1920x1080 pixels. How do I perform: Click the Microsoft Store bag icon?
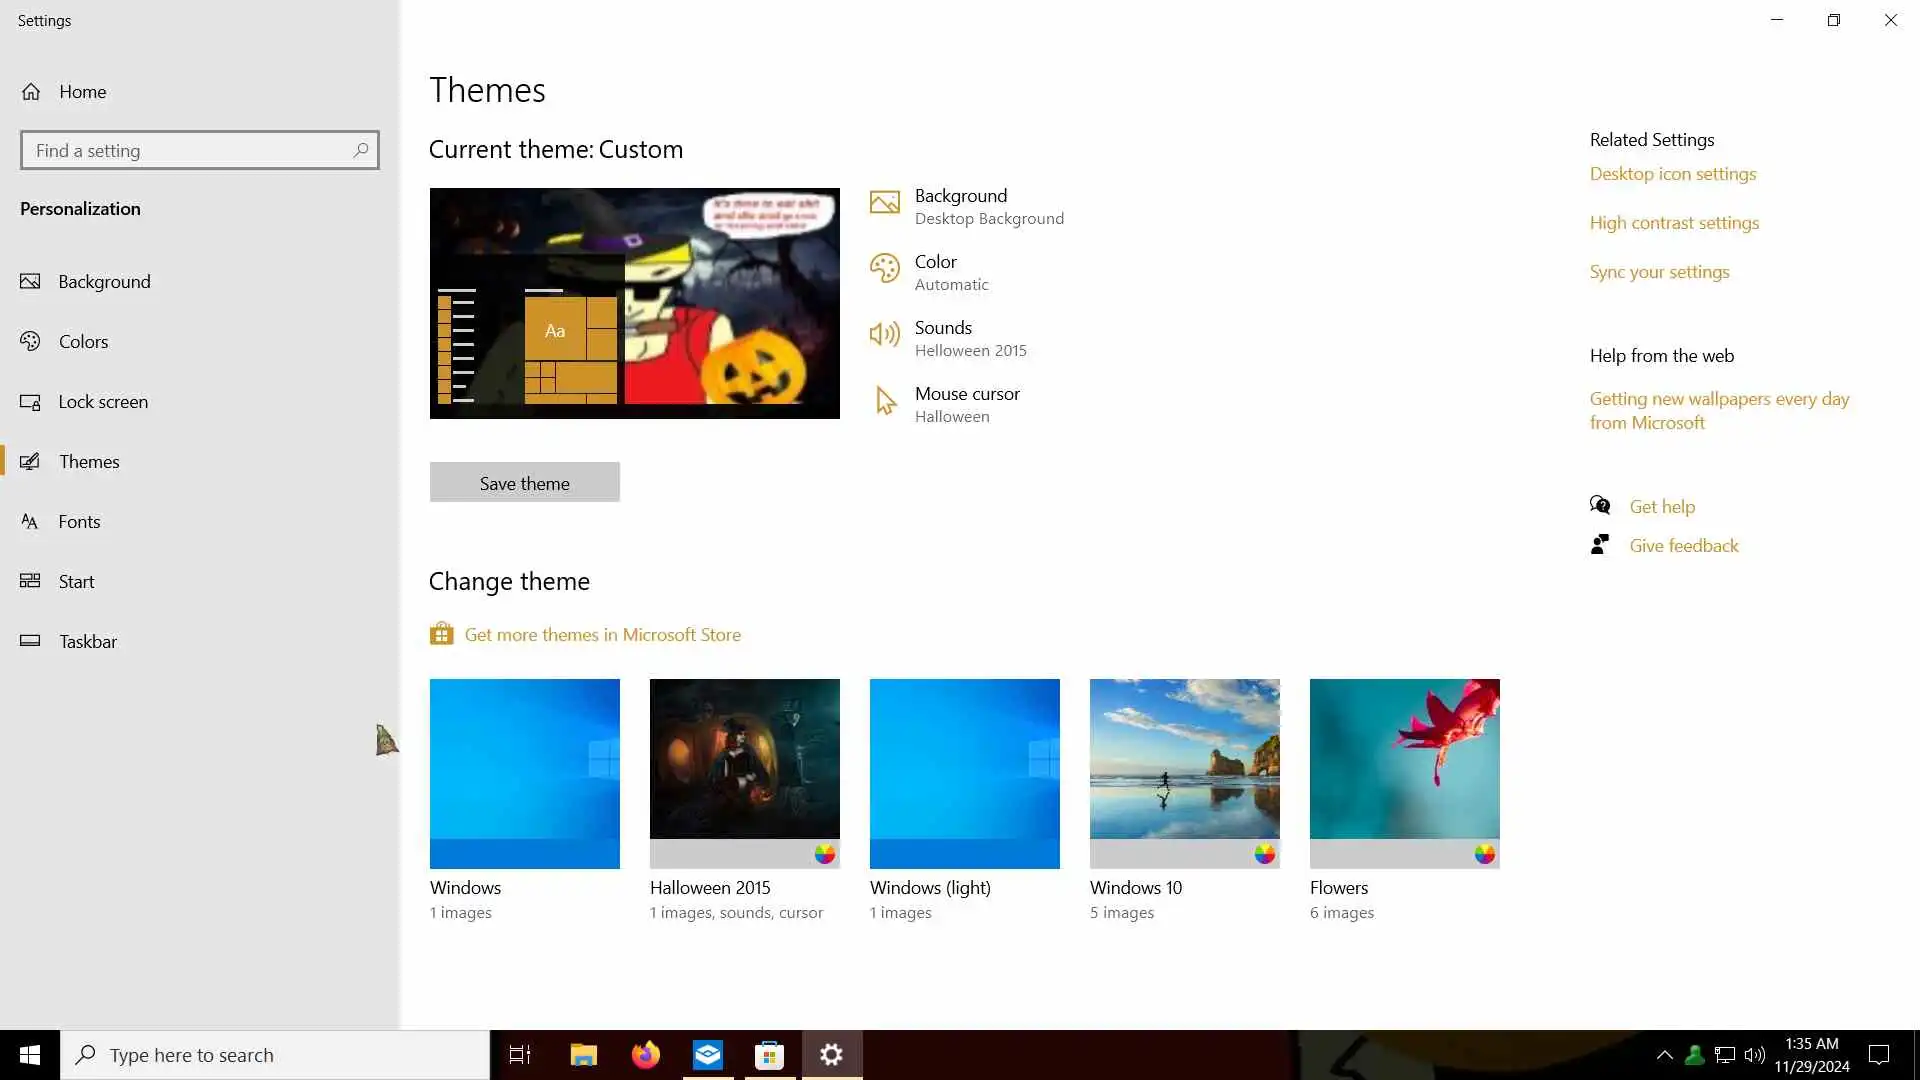pos(441,634)
